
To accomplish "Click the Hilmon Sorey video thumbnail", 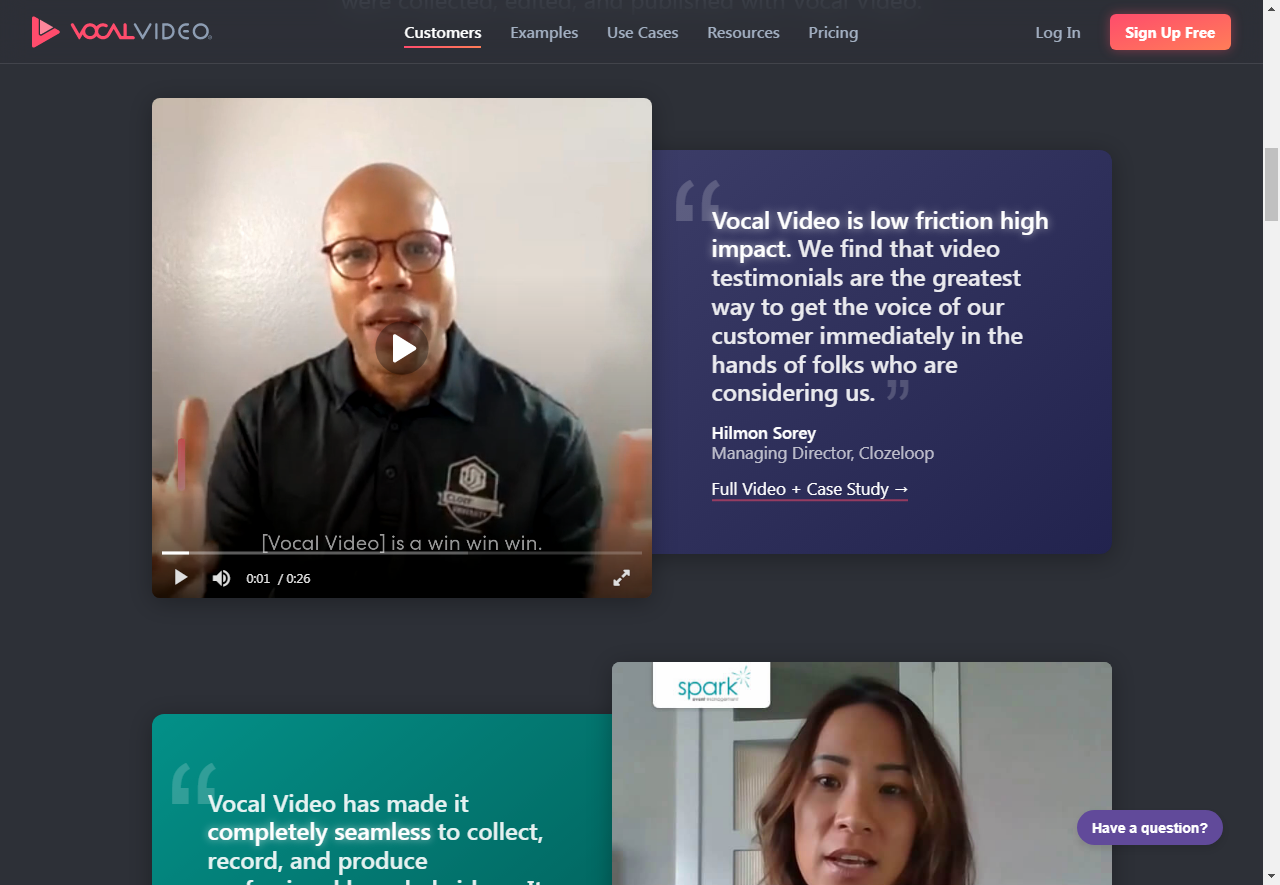I will click(402, 348).
